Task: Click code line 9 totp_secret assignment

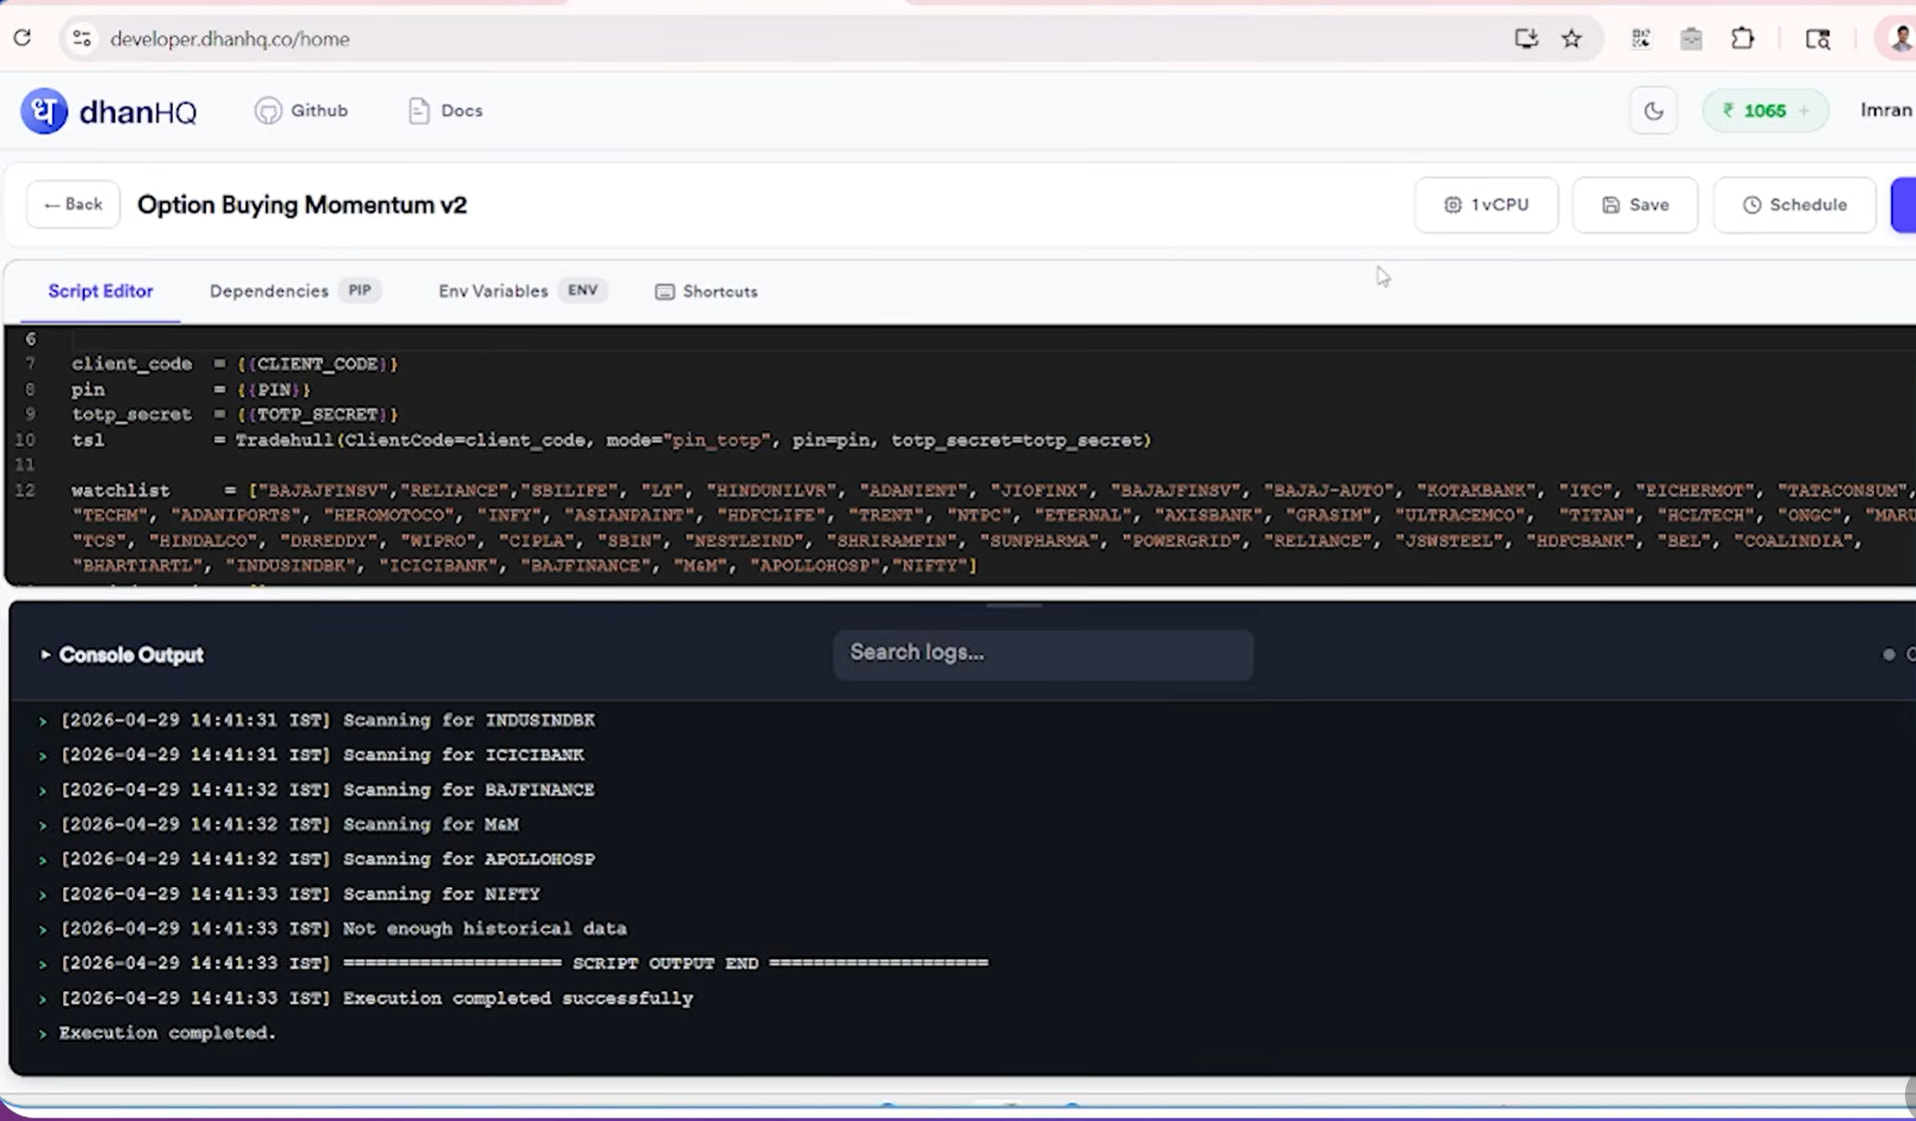Action: coord(235,414)
